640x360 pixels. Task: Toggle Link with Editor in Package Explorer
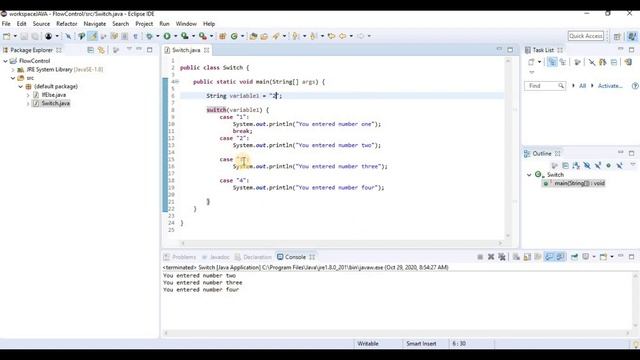point(101,50)
